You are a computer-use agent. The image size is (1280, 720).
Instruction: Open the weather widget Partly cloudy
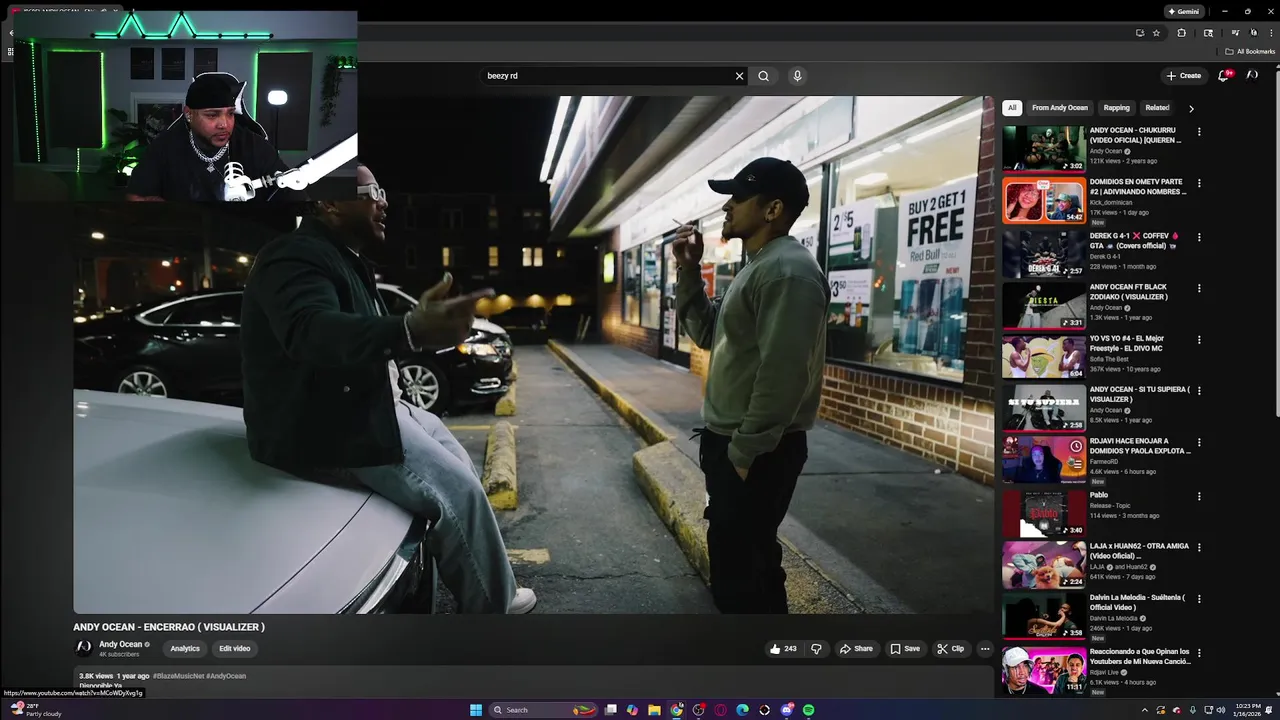[x=36, y=710]
